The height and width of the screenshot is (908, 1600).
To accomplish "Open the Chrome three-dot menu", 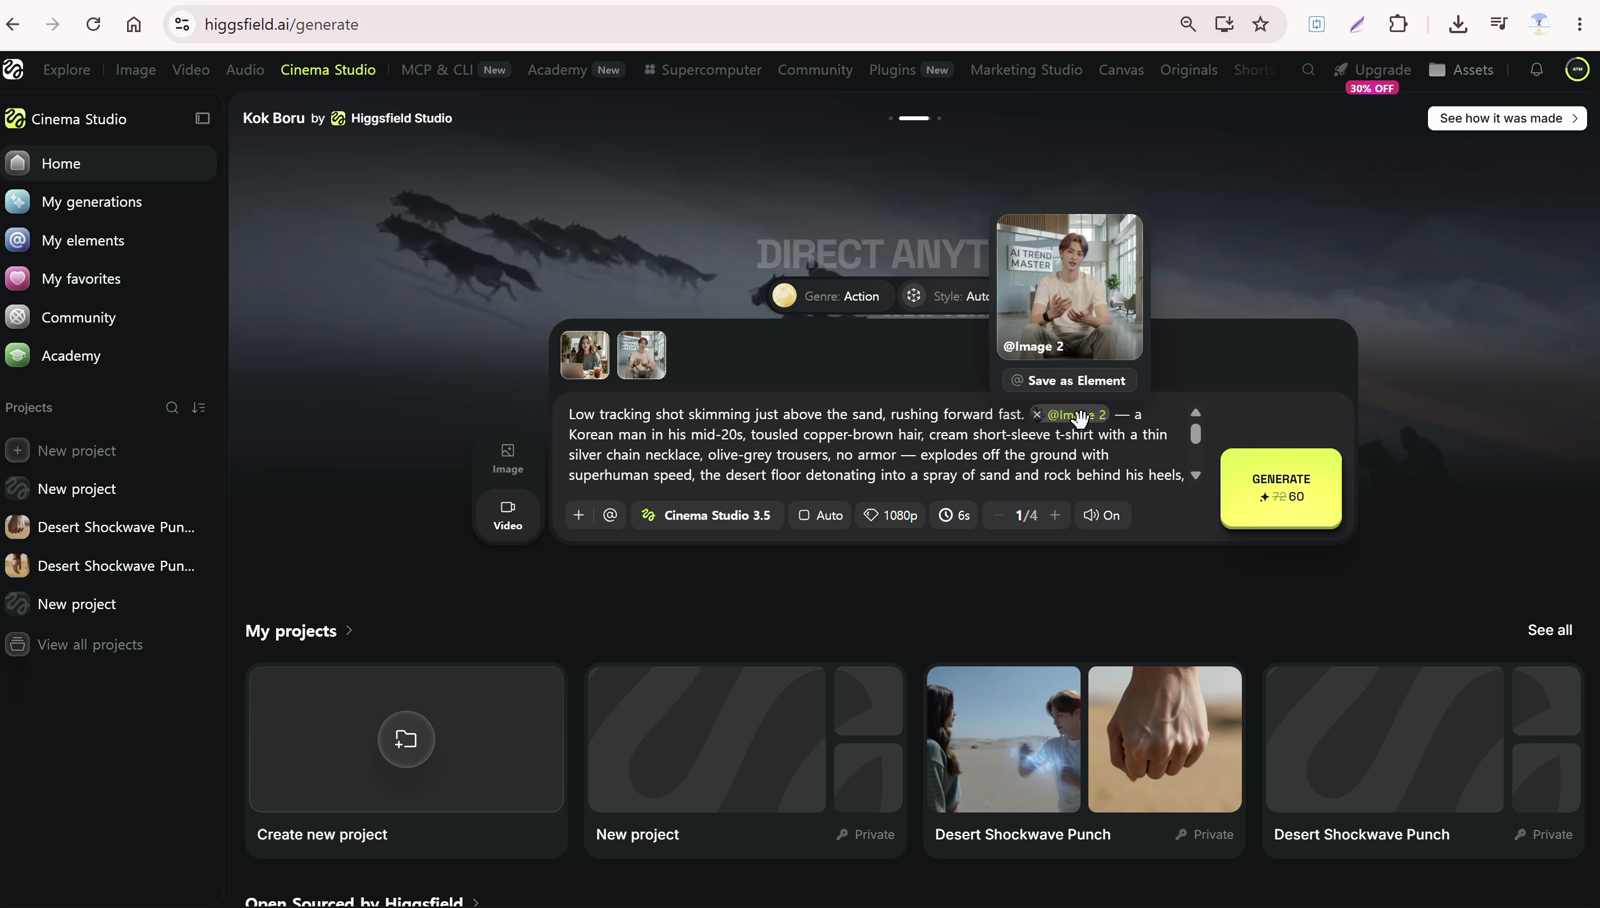I will point(1580,24).
